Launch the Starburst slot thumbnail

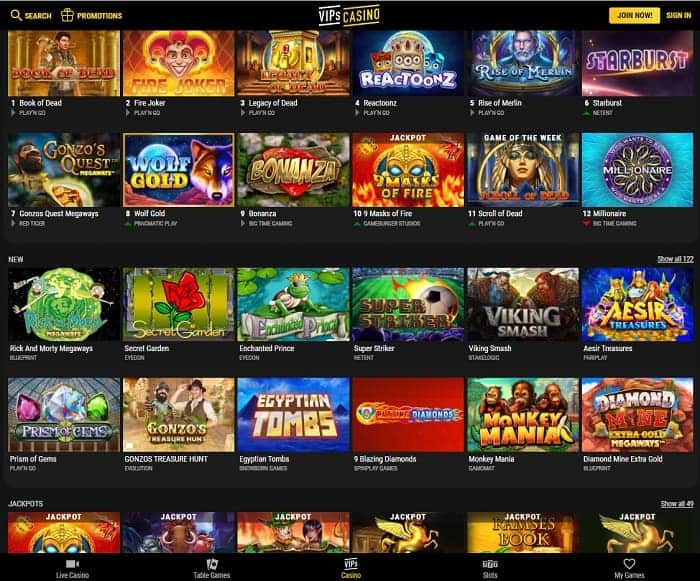coord(638,63)
